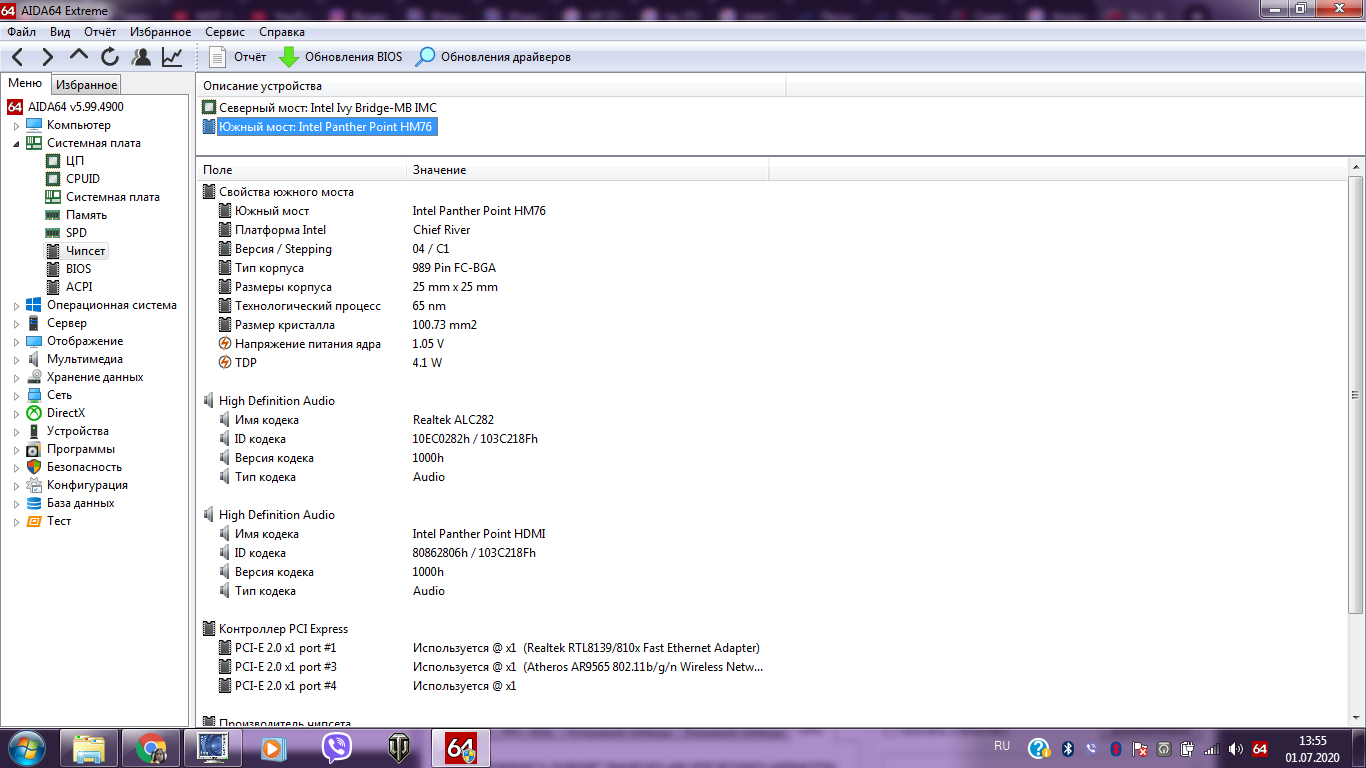
Task: Click the Отчёт toolbar button
Action: [239, 57]
